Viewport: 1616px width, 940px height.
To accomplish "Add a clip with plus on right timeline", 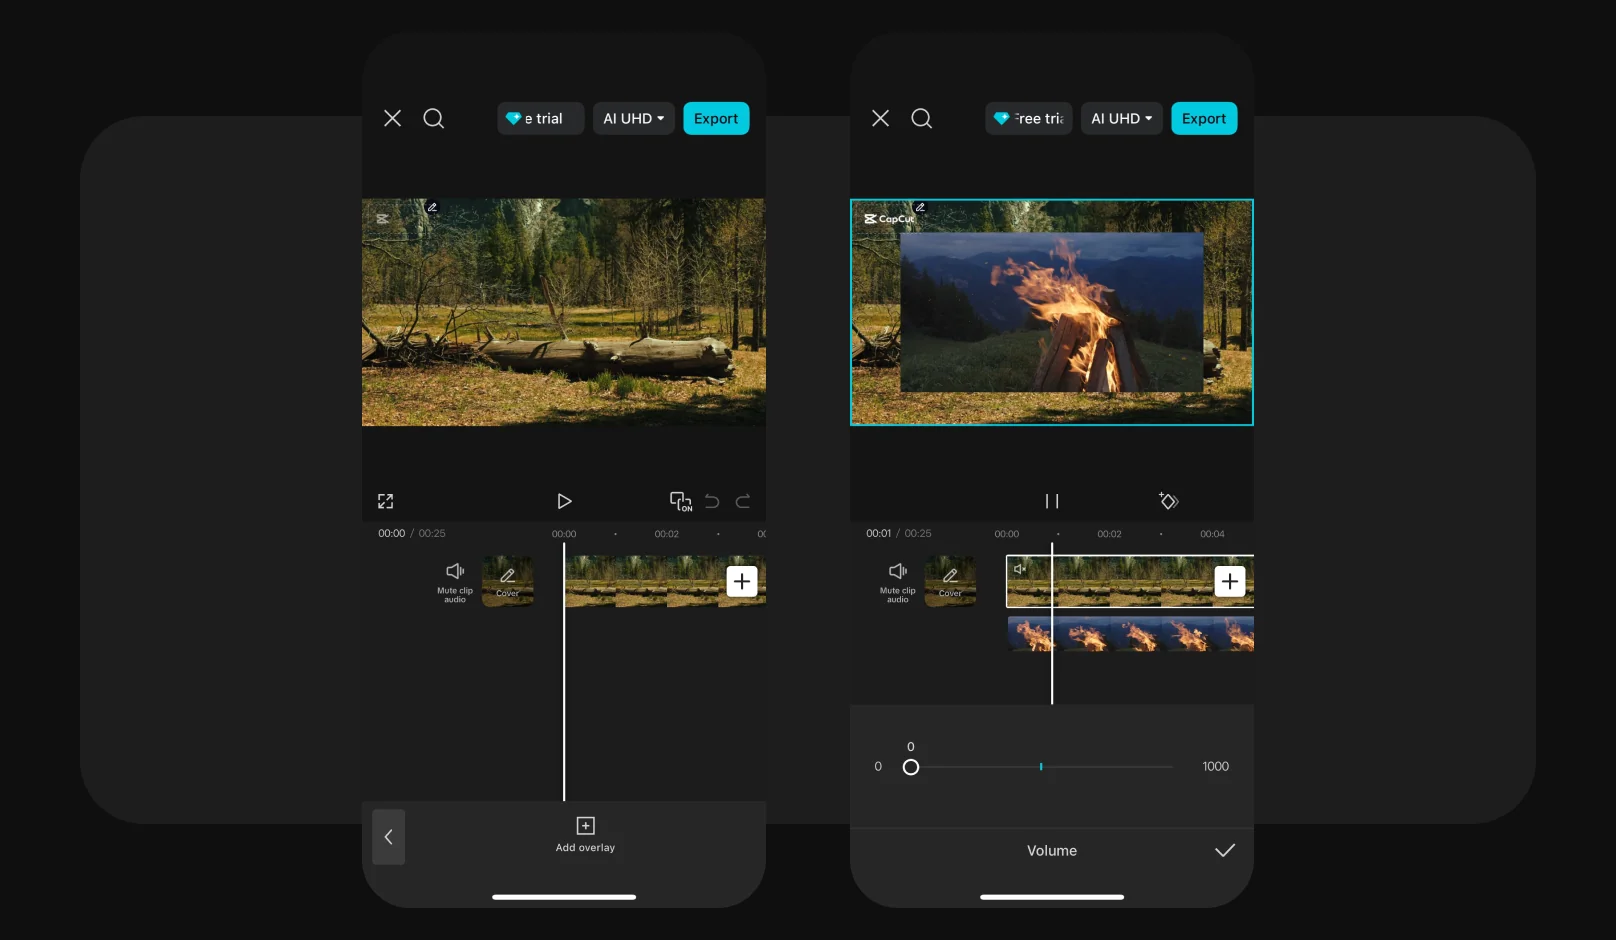I will point(1230,581).
